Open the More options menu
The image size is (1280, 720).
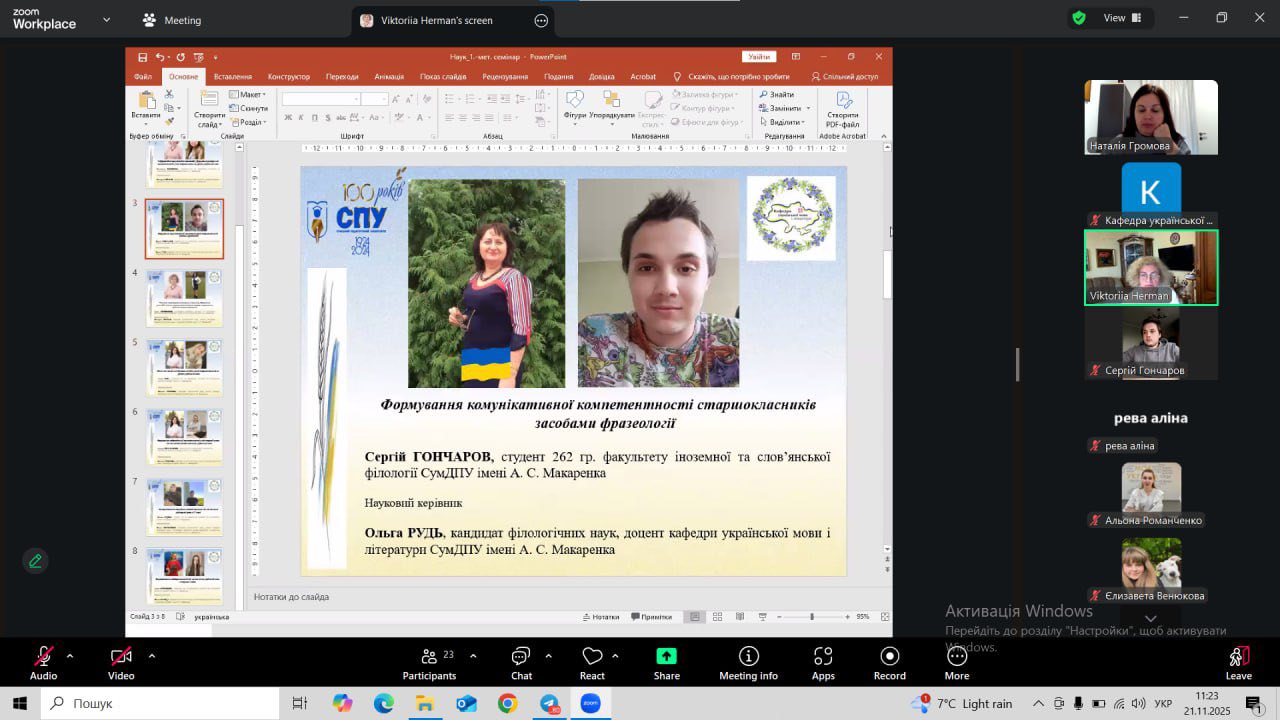957,663
